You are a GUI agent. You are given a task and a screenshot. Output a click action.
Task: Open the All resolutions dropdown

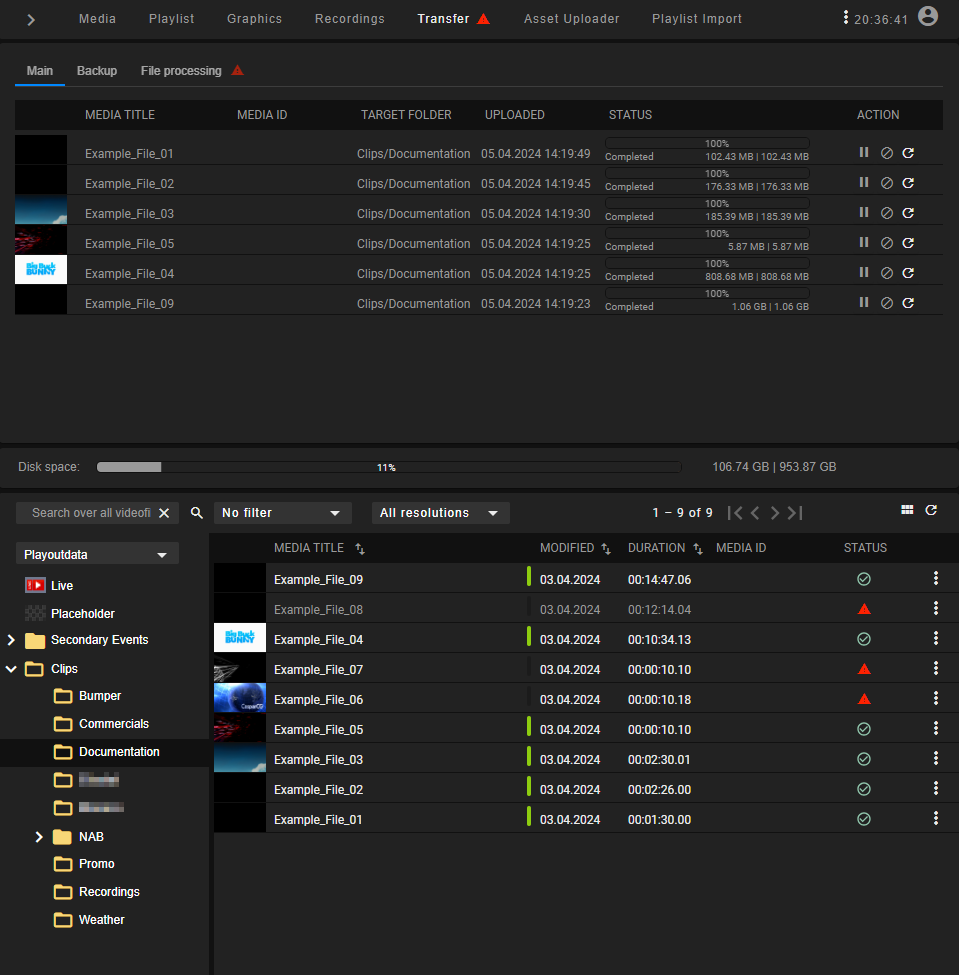tap(440, 512)
